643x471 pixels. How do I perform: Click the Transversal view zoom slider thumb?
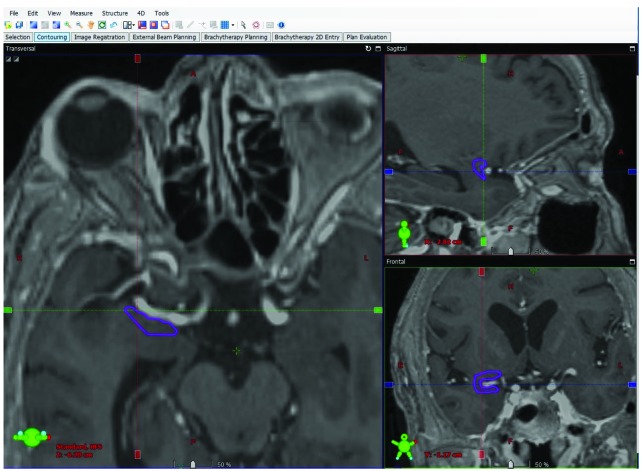click(193, 464)
